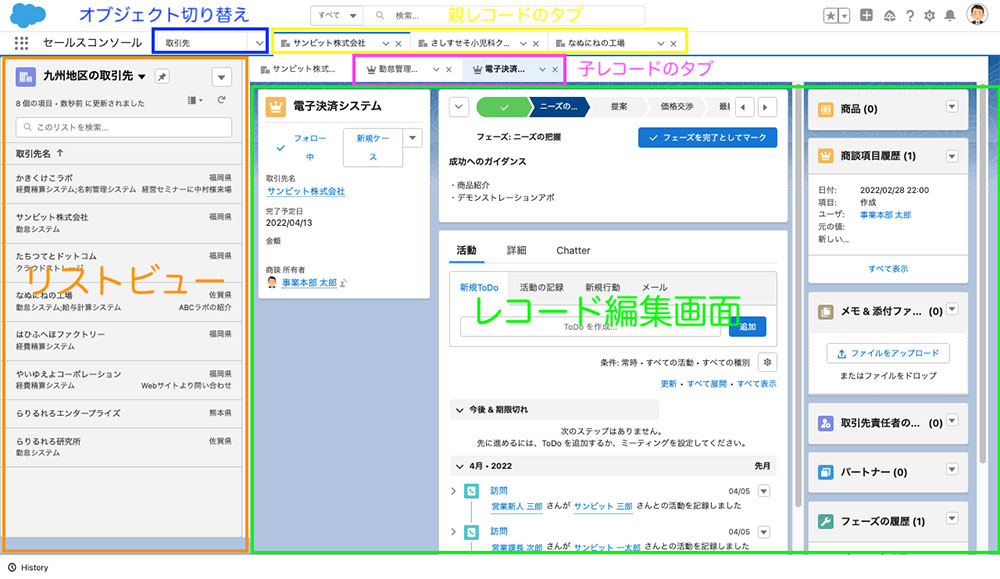Refresh the list view
The height and width of the screenshot is (579, 1000).
pyautogui.click(x=221, y=100)
